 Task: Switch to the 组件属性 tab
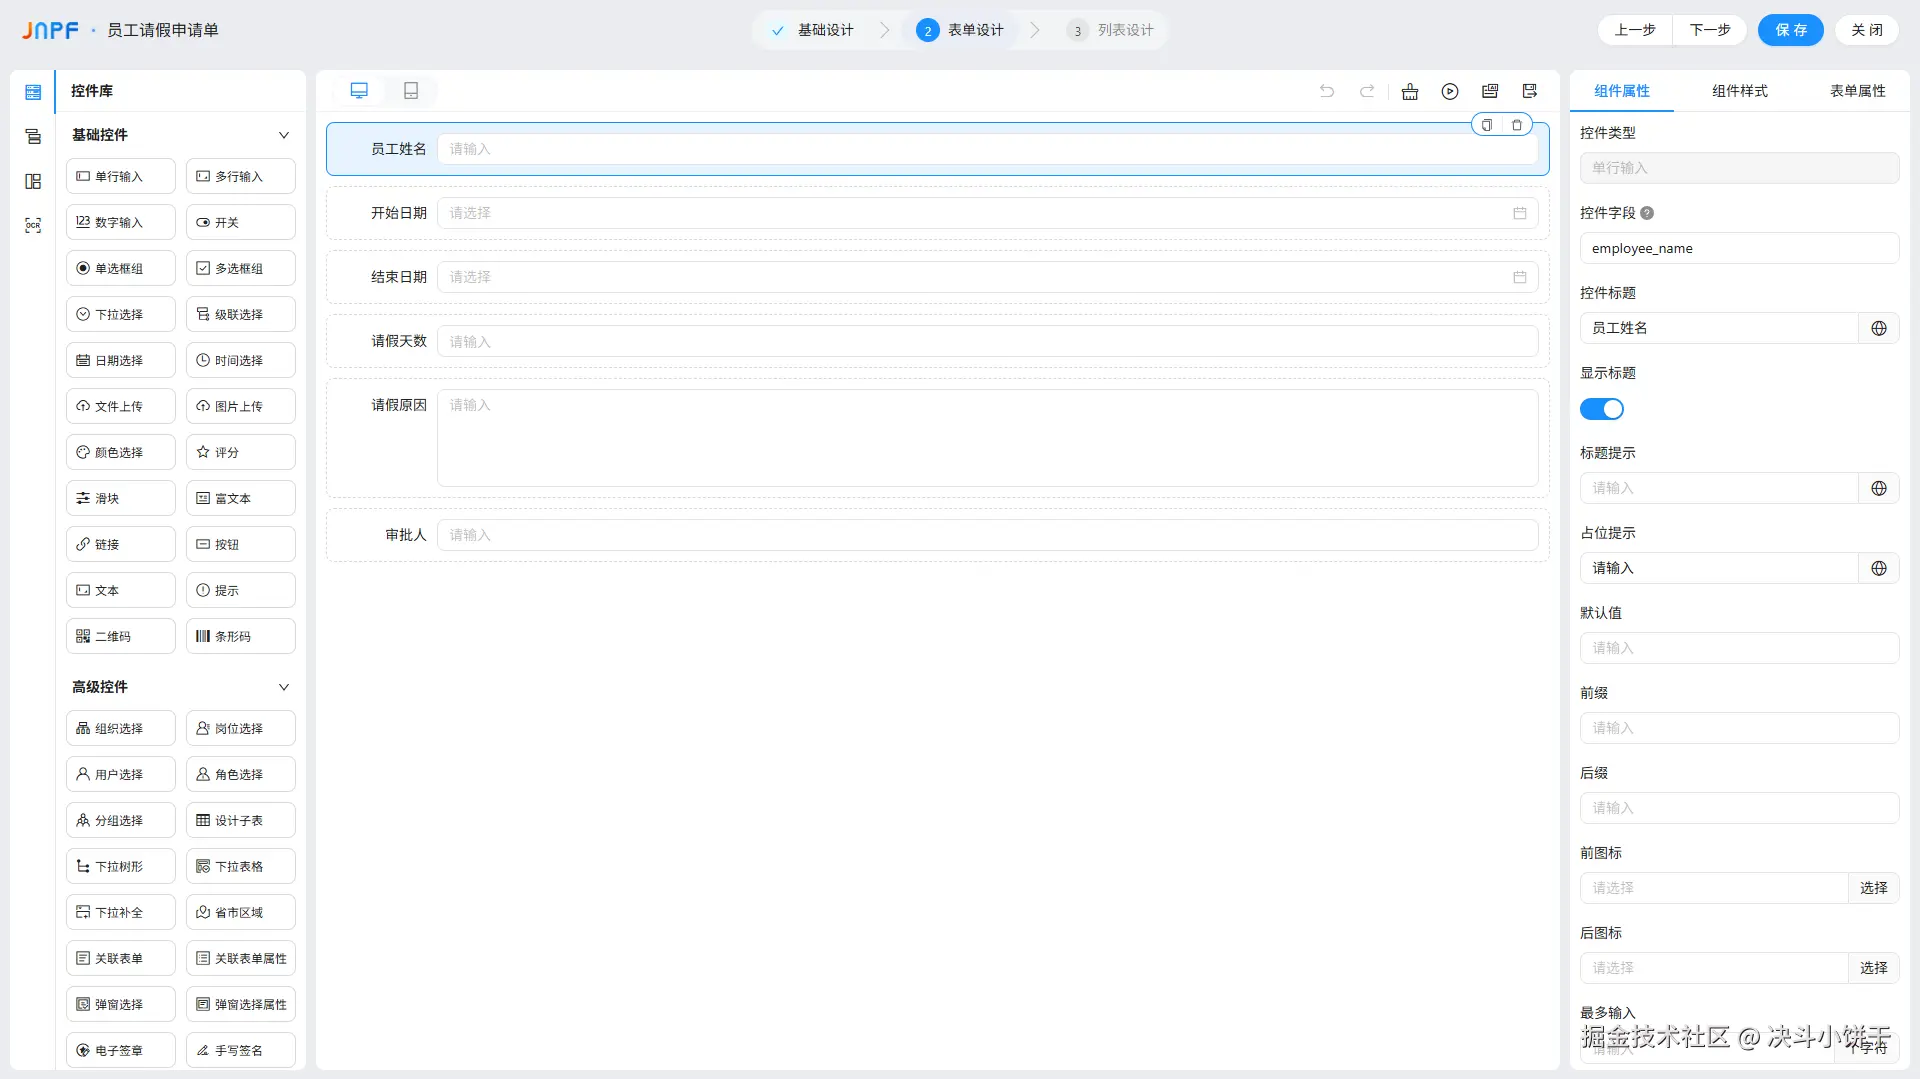(x=1622, y=91)
